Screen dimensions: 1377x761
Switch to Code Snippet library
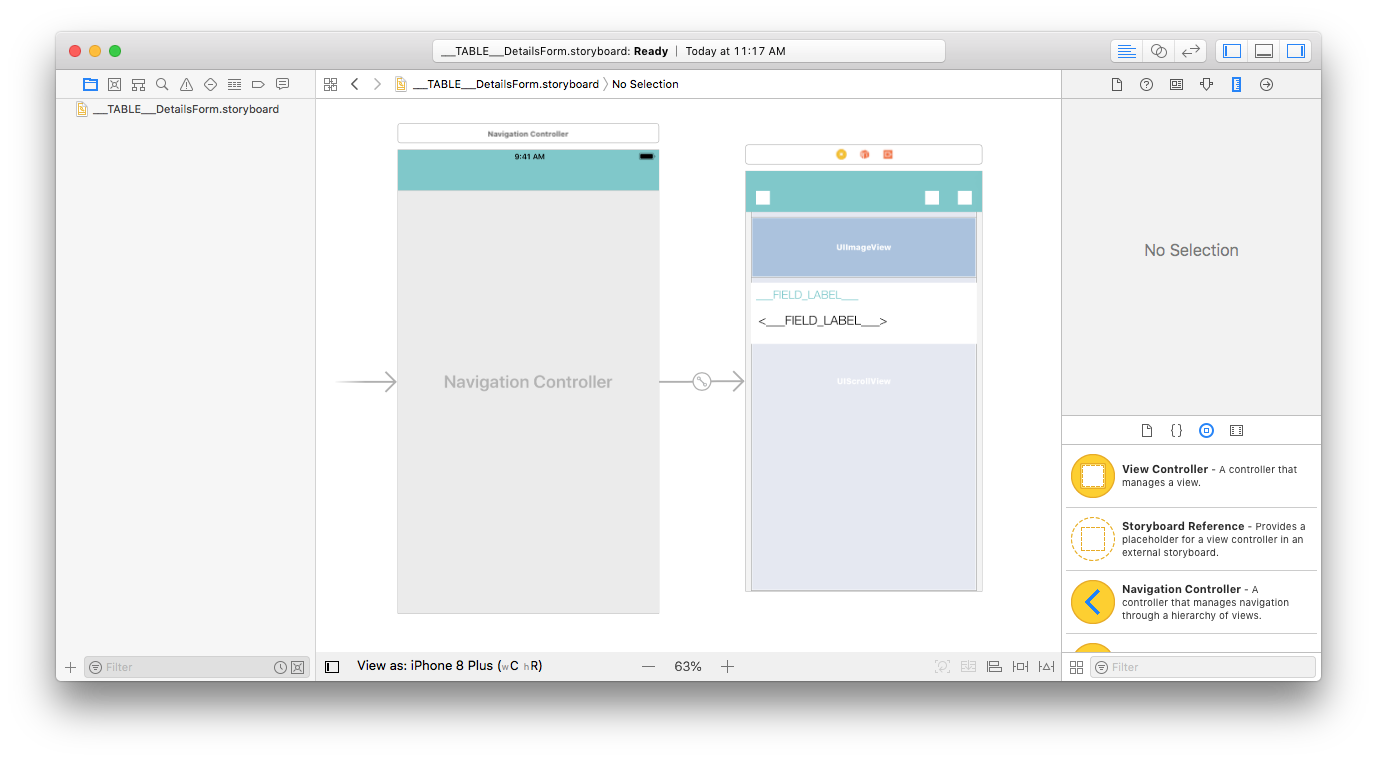[1176, 430]
